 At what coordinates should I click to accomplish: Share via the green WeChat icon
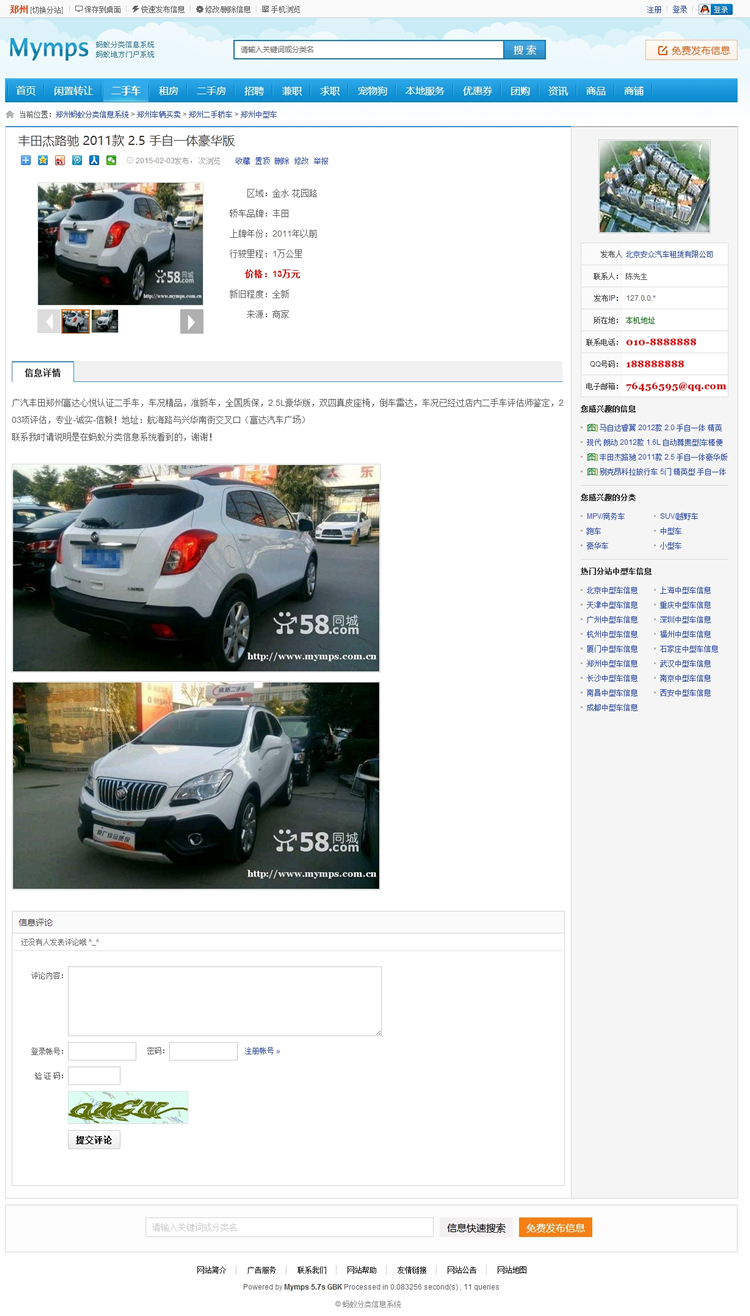111,160
